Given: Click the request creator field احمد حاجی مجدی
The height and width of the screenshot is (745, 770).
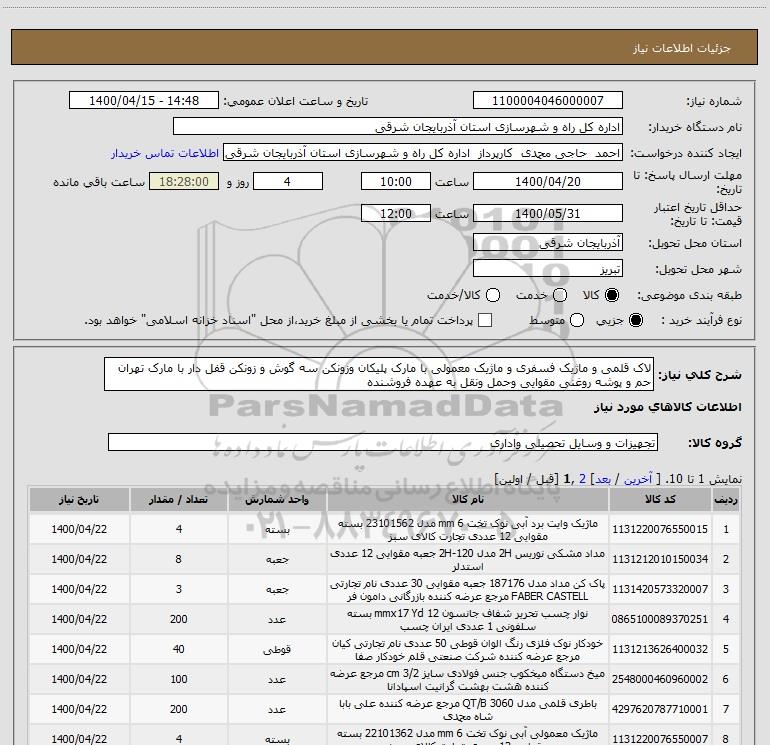Looking at the screenshot, I should (423, 153).
